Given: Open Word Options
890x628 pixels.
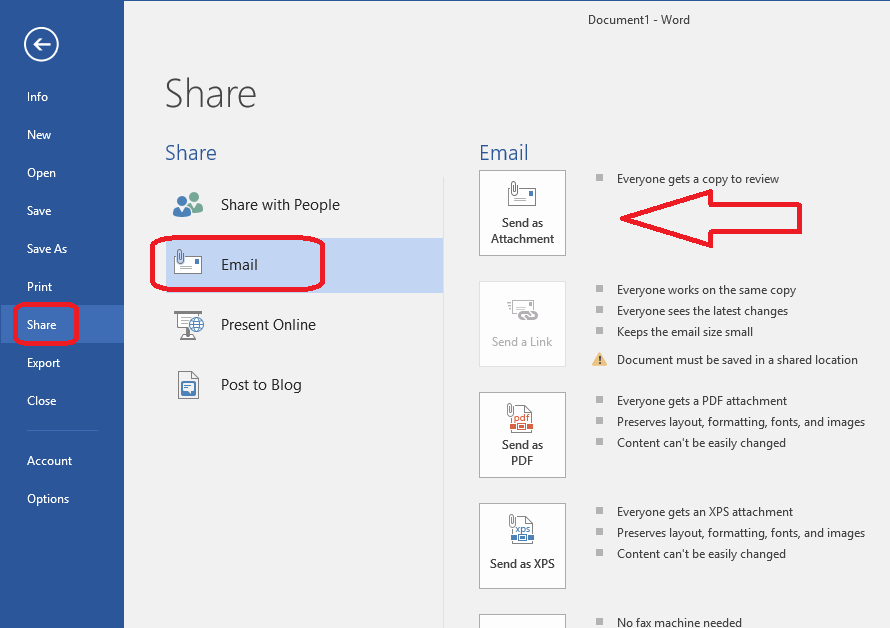Looking at the screenshot, I should [47, 498].
